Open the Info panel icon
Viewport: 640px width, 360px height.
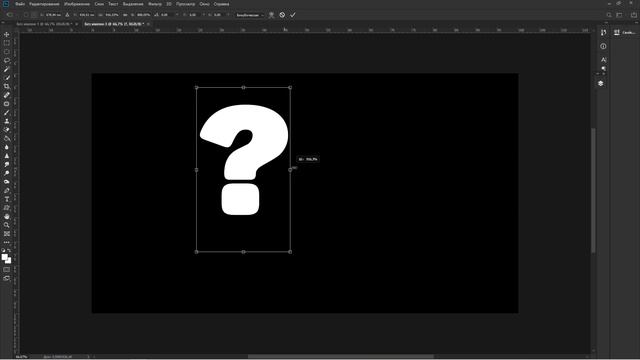603,46
